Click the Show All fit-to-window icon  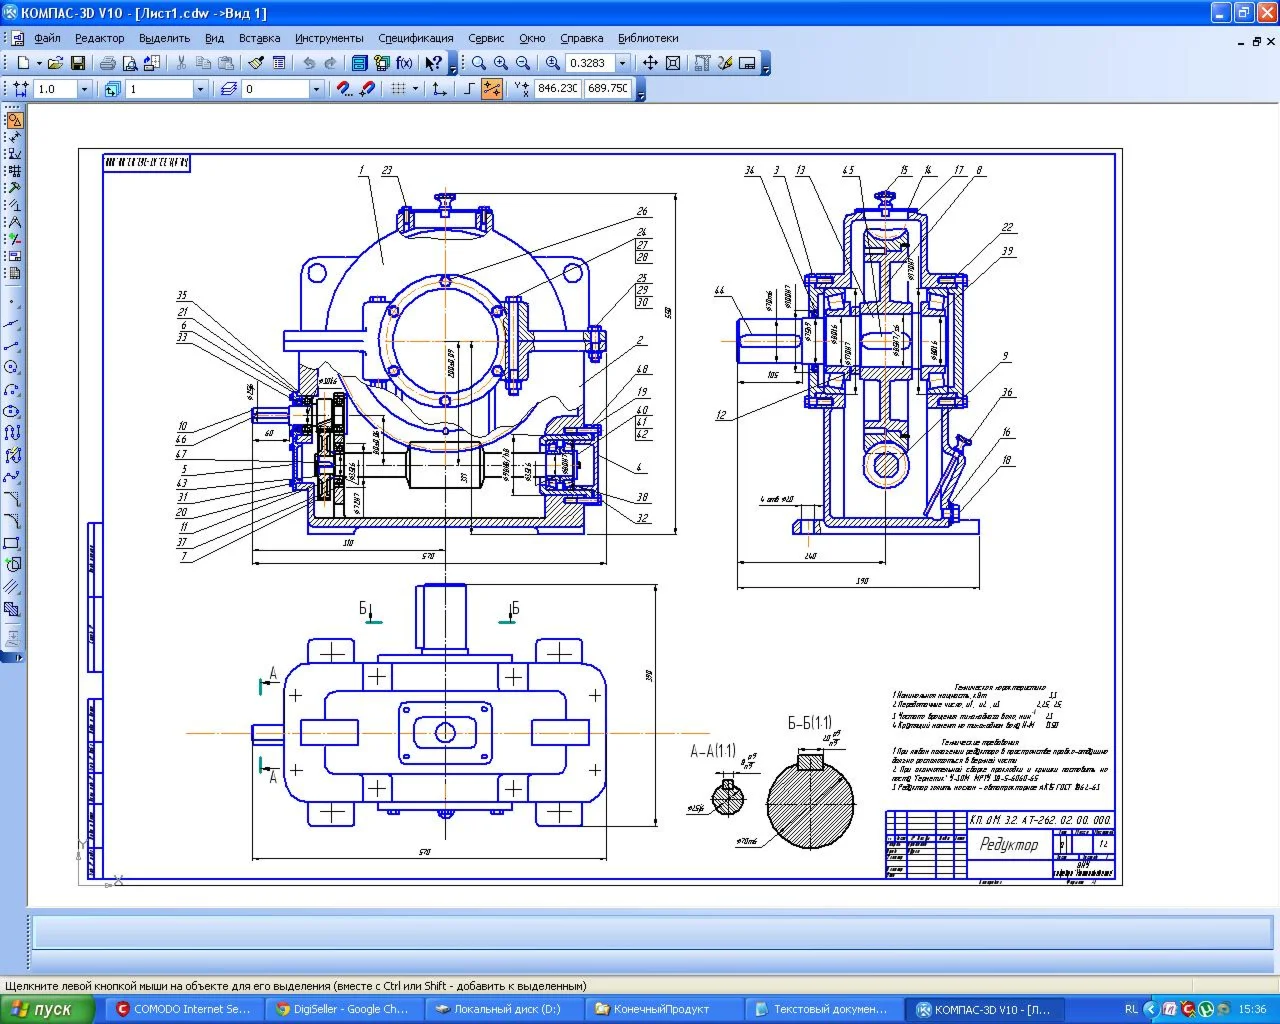click(x=673, y=63)
